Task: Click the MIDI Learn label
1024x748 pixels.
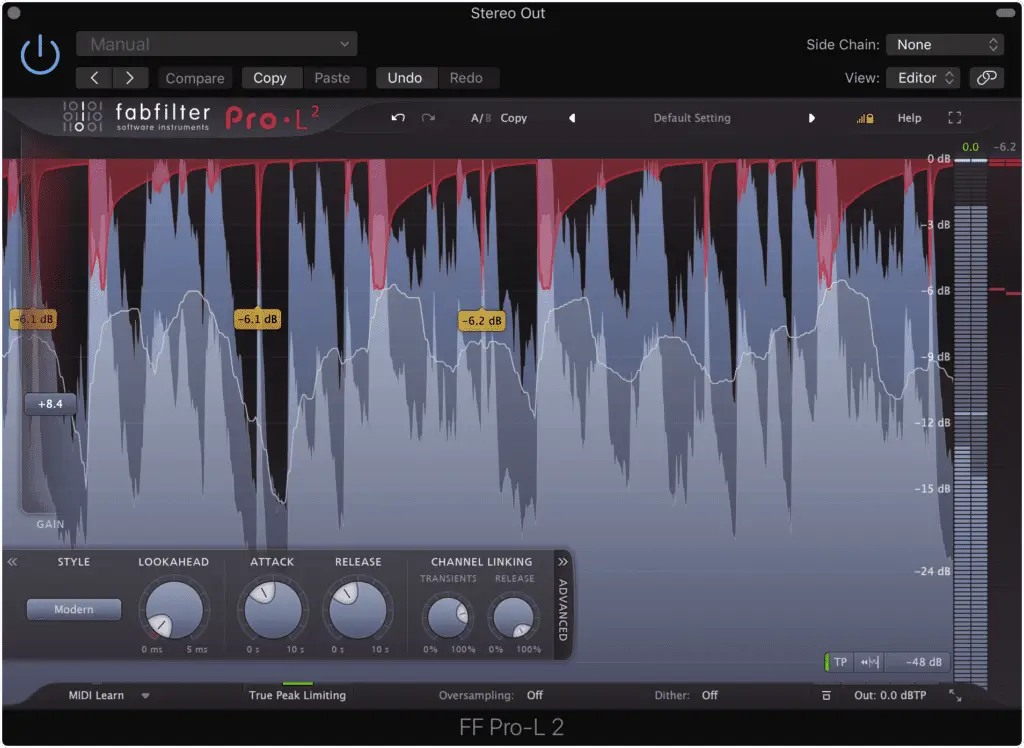Action: (x=96, y=696)
